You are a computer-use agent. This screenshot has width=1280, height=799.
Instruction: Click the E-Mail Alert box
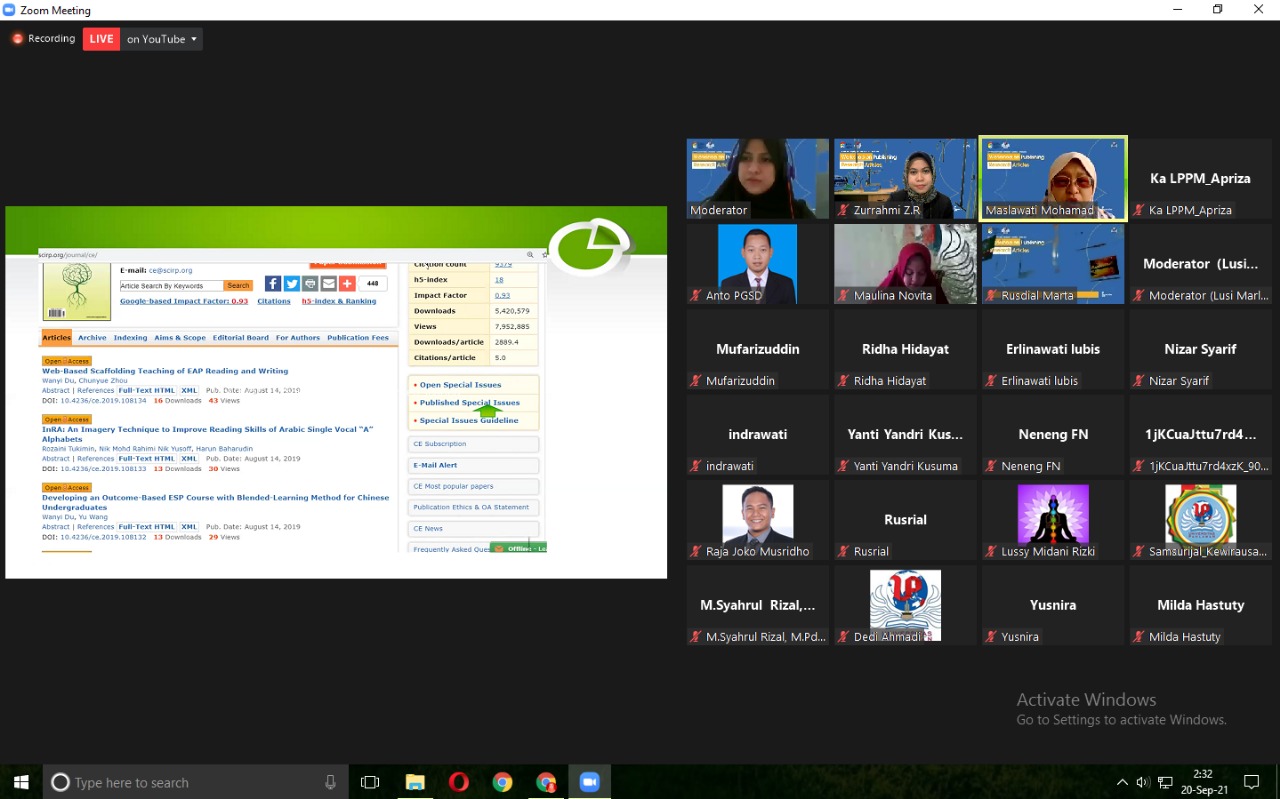pyautogui.click(x=474, y=466)
